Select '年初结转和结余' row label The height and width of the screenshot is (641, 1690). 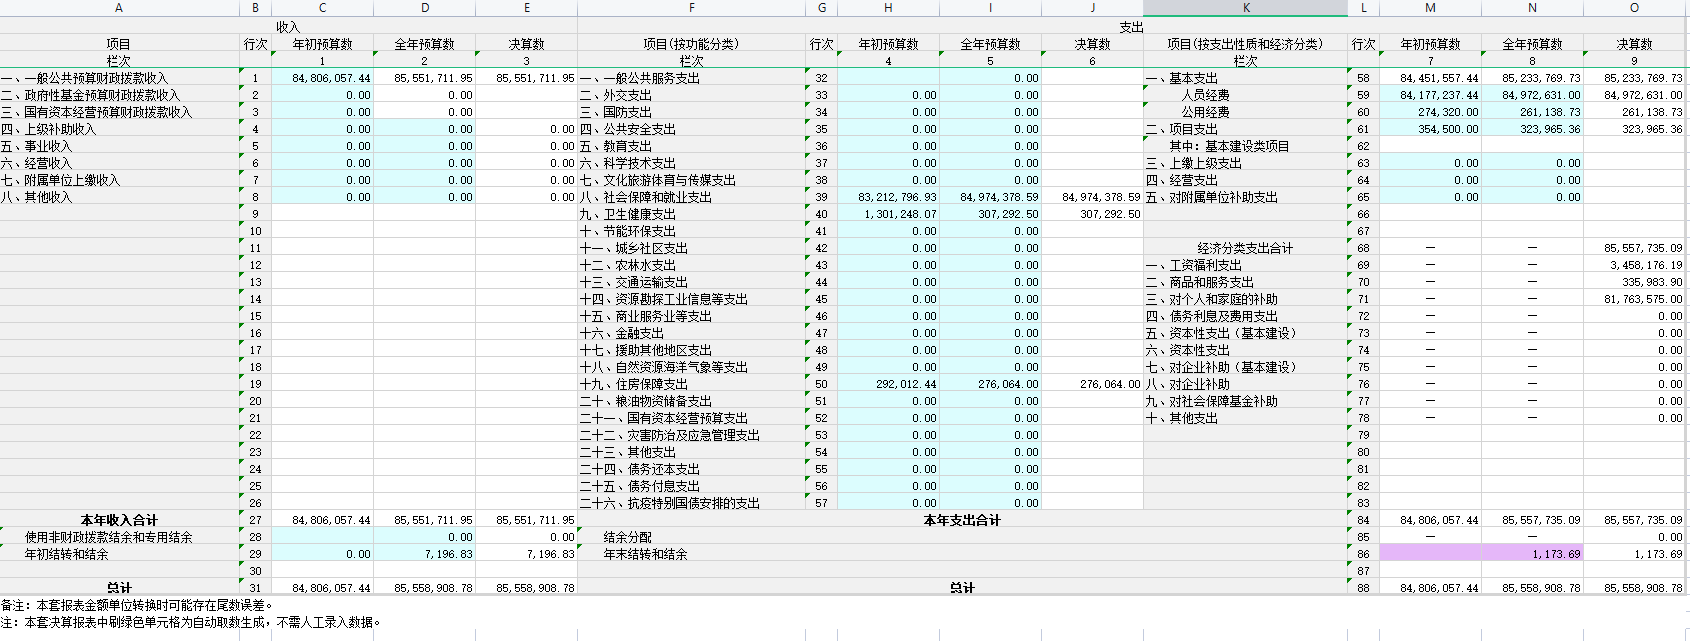(x=67, y=554)
